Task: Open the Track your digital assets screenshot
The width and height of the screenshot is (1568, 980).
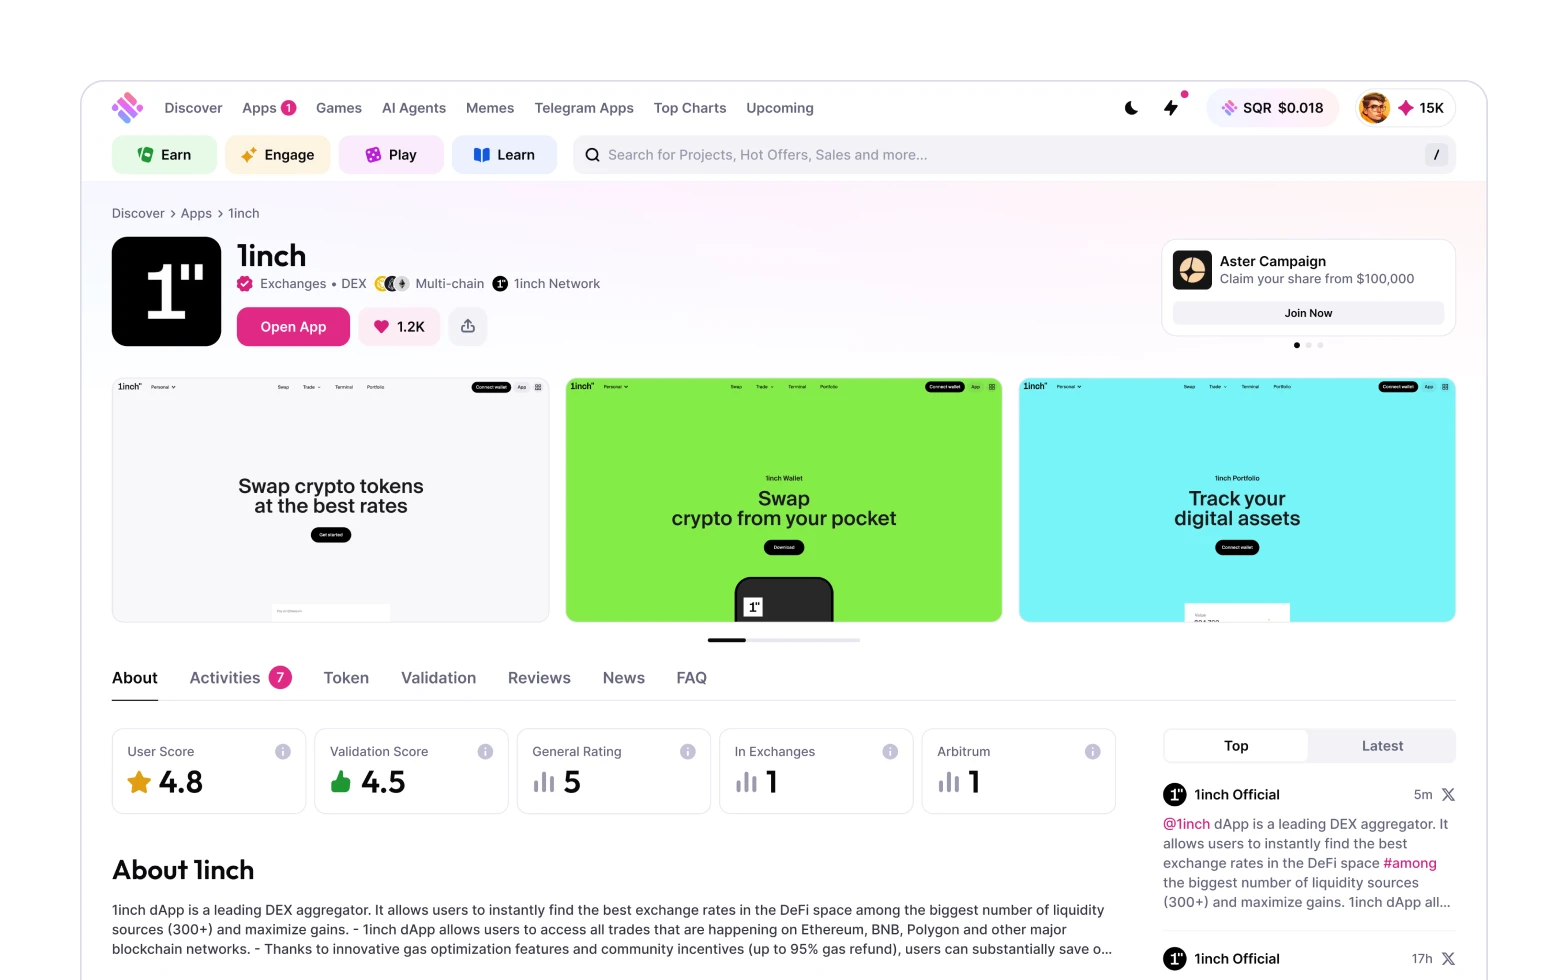Action: coord(1237,500)
